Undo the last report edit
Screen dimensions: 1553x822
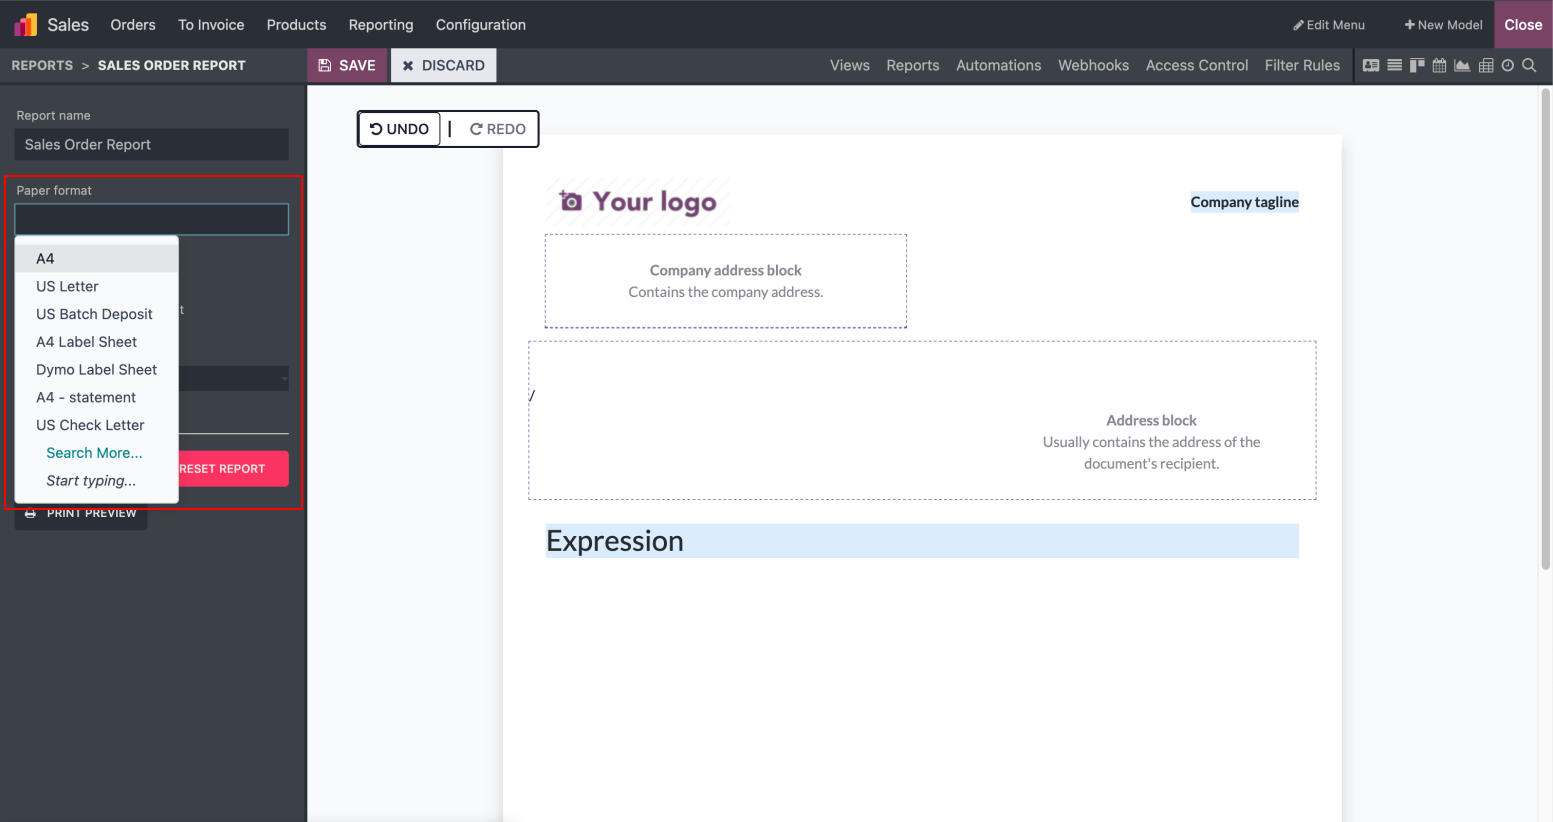tap(399, 129)
